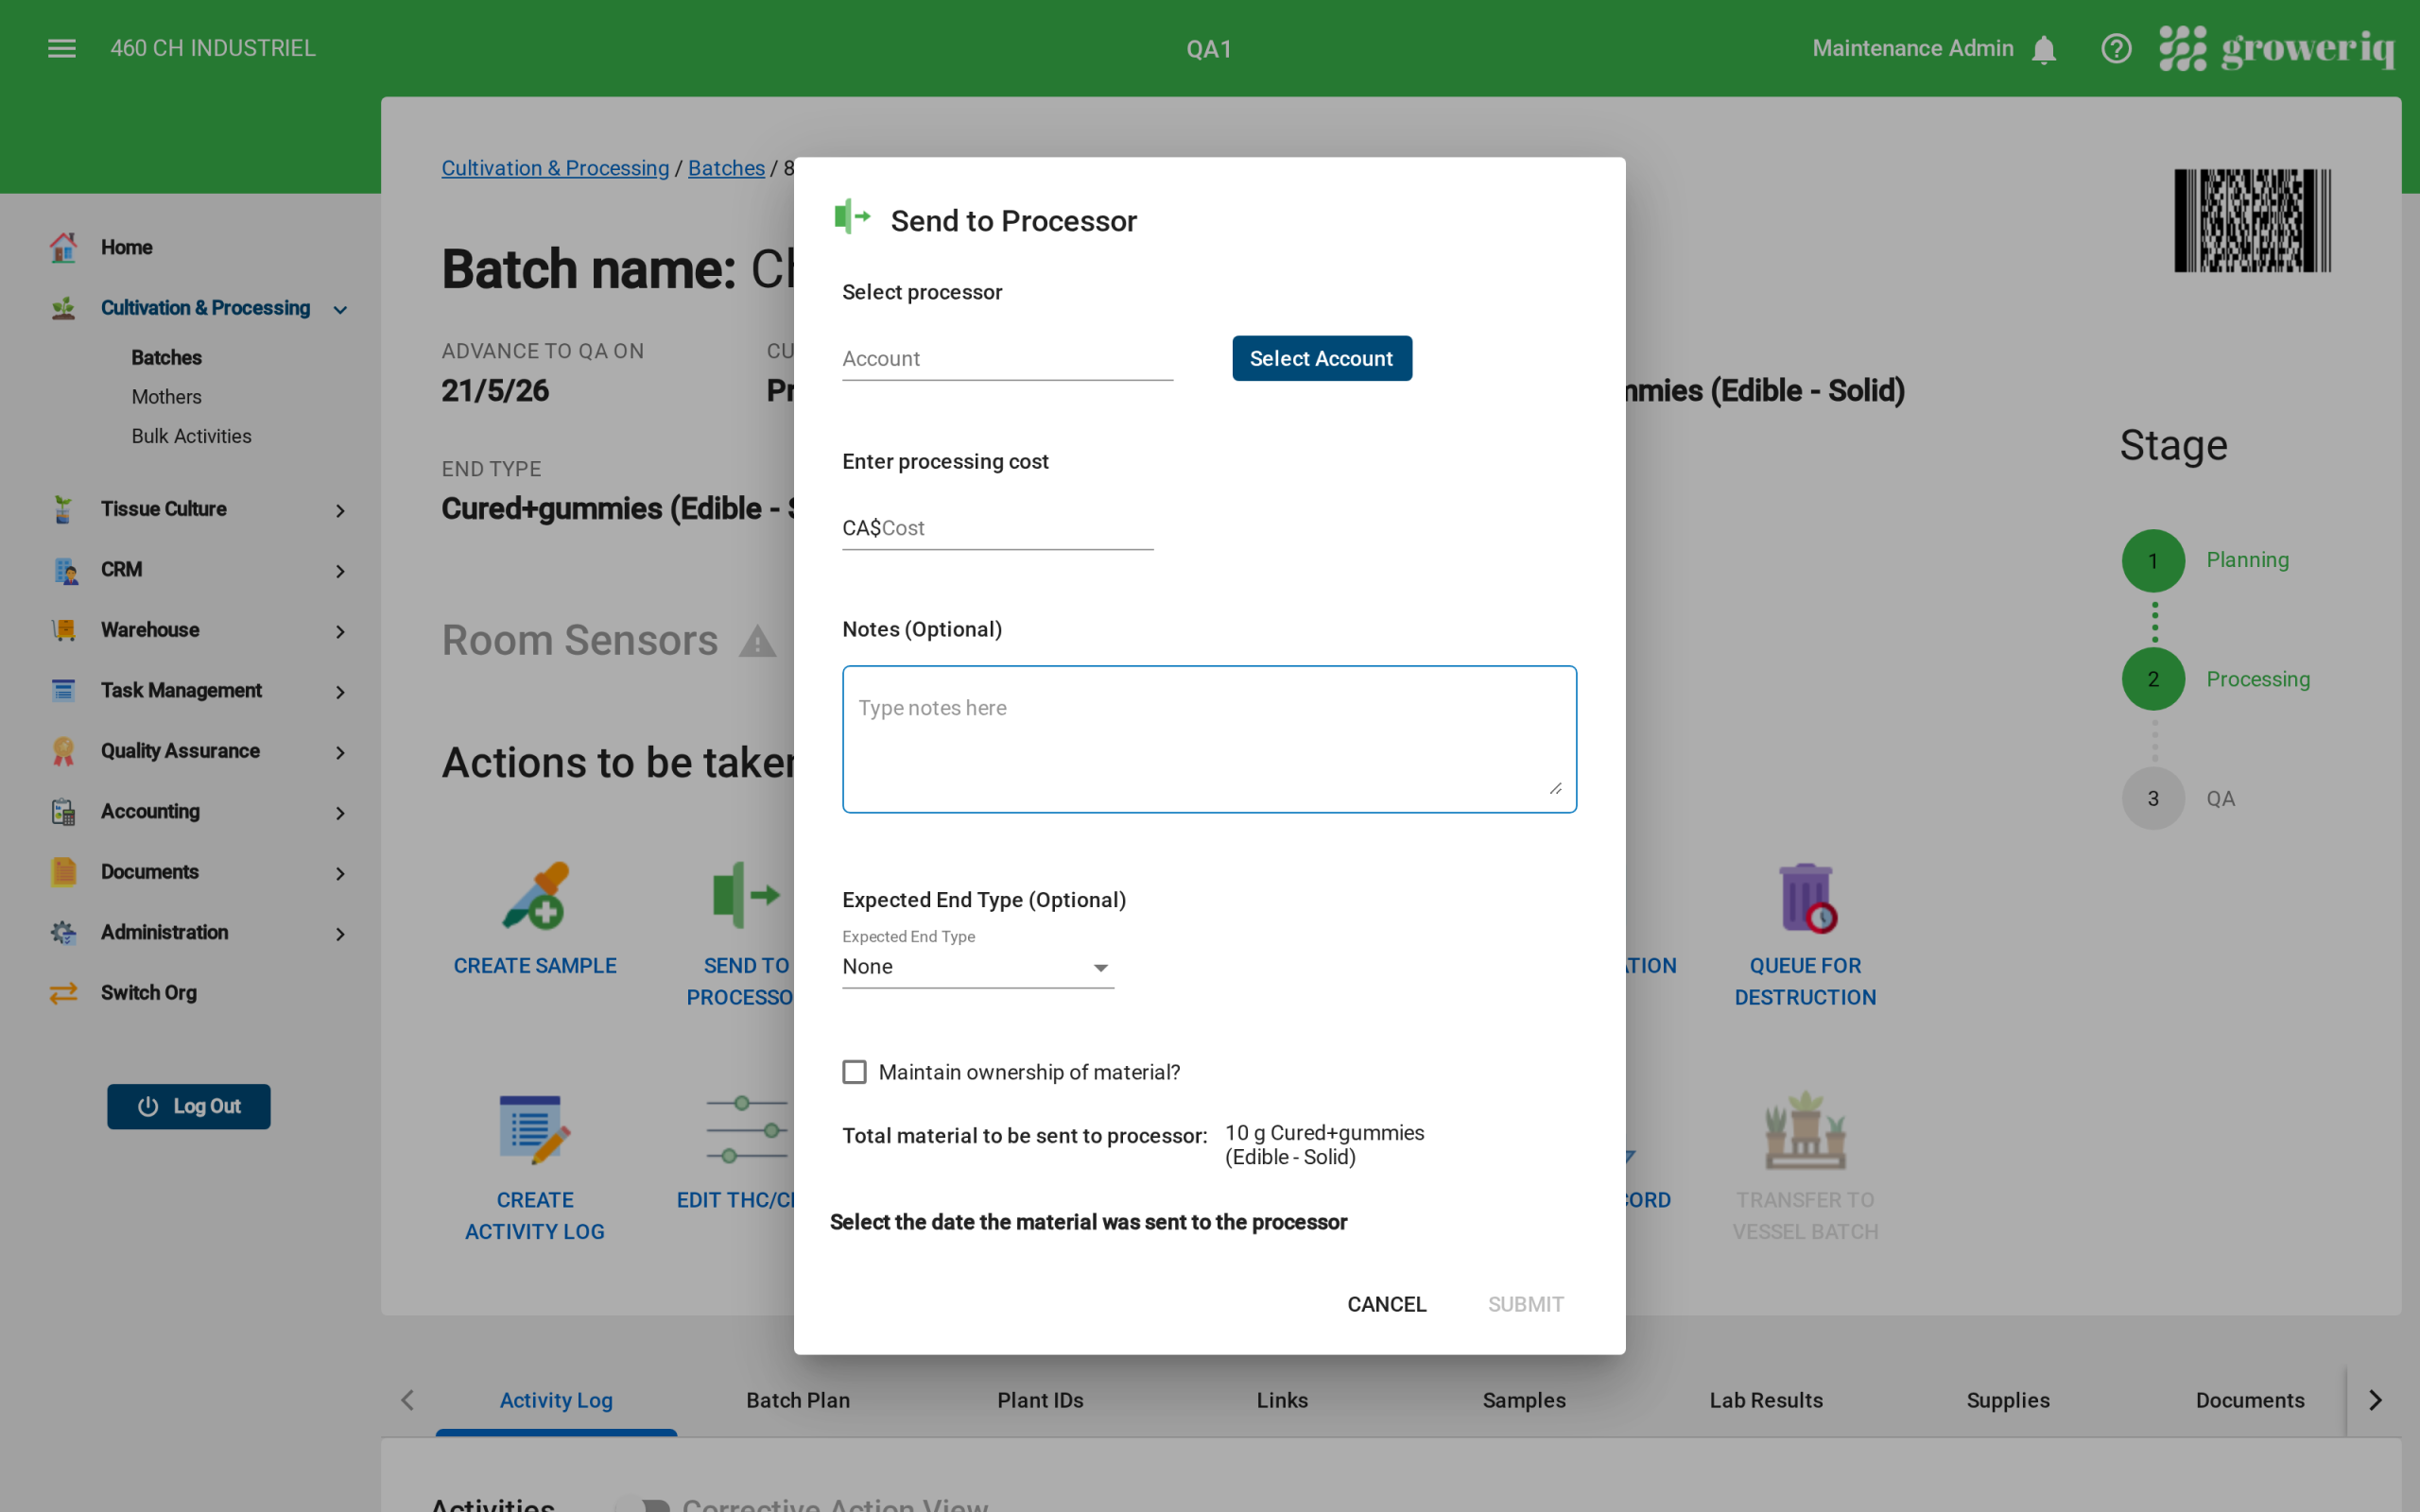Switch to the Documents tab
This screenshot has height=1512, width=2420.
tap(2250, 1400)
